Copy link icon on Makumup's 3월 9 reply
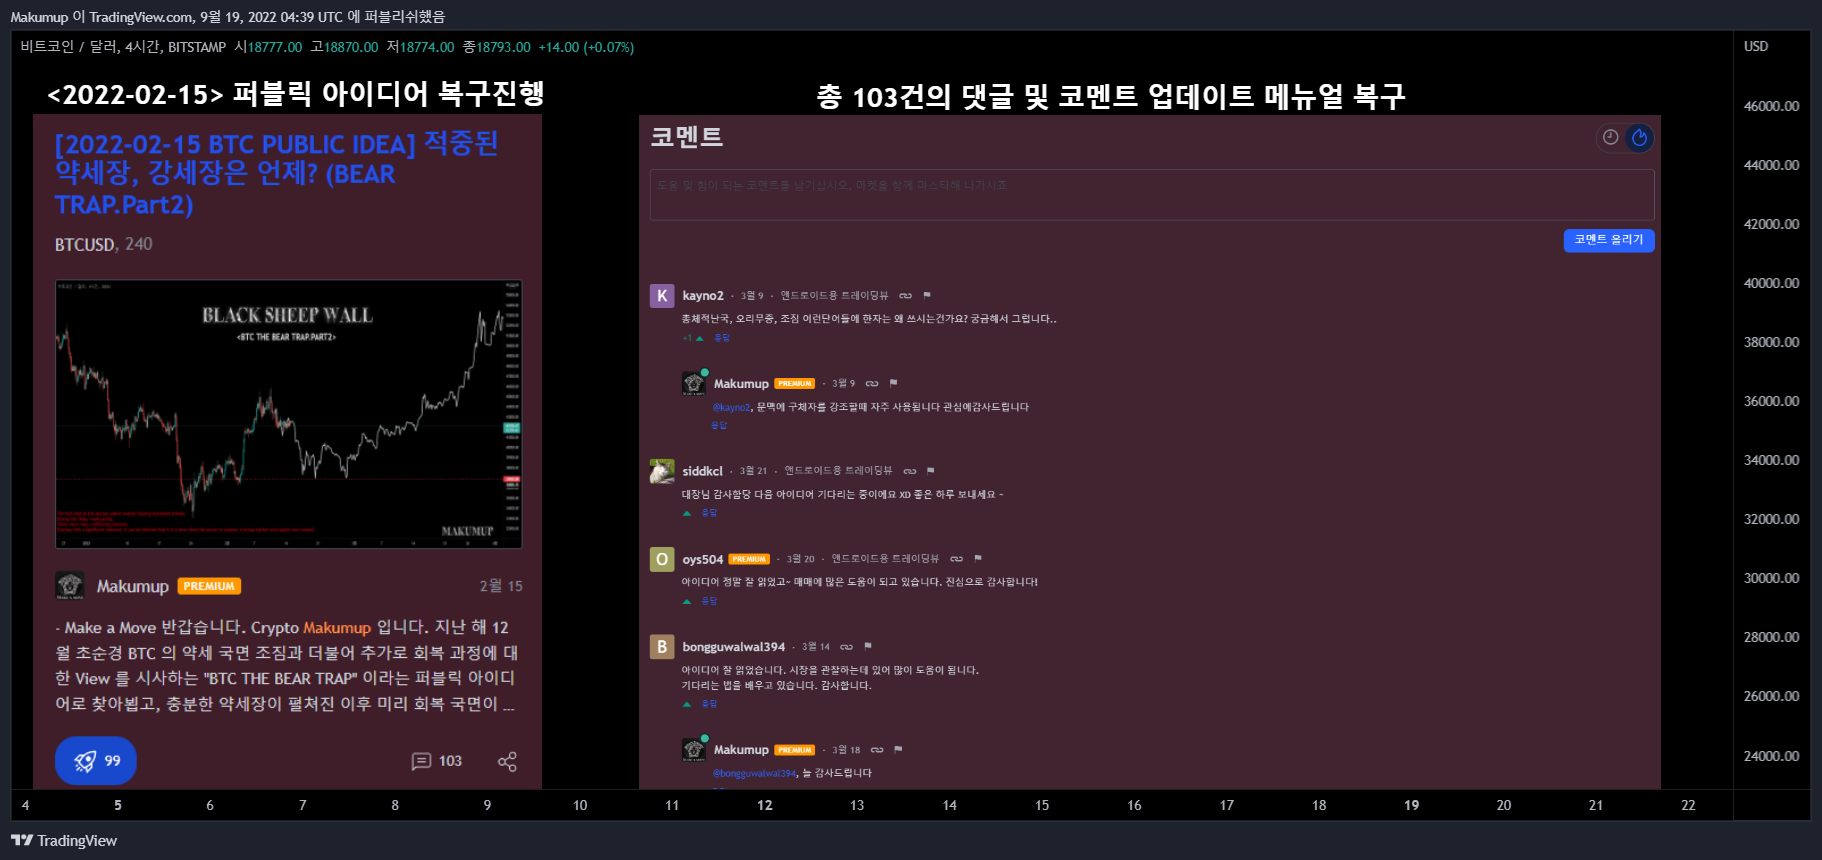The height and width of the screenshot is (860, 1822). [x=872, y=384]
